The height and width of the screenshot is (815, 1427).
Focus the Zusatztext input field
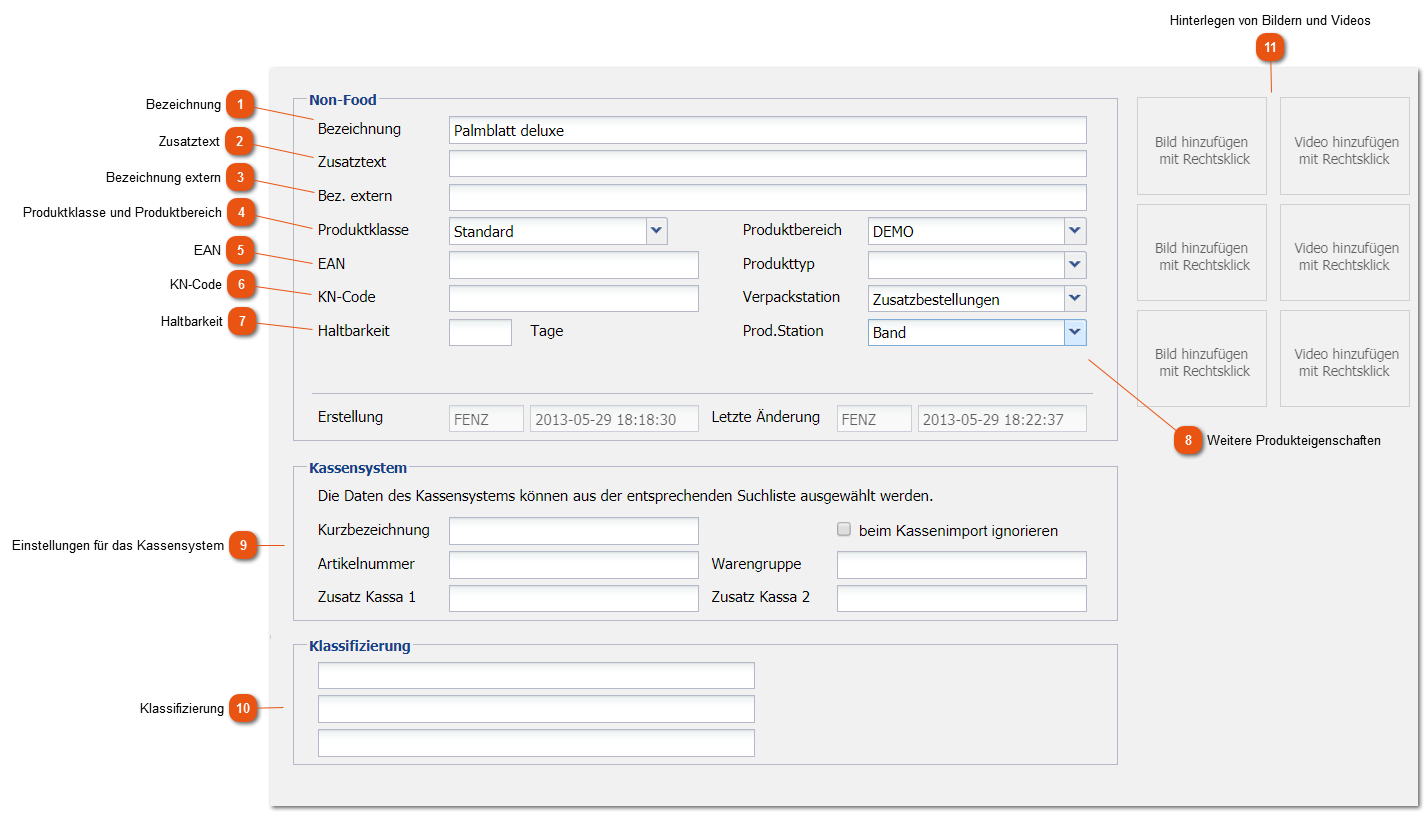(x=767, y=164)
